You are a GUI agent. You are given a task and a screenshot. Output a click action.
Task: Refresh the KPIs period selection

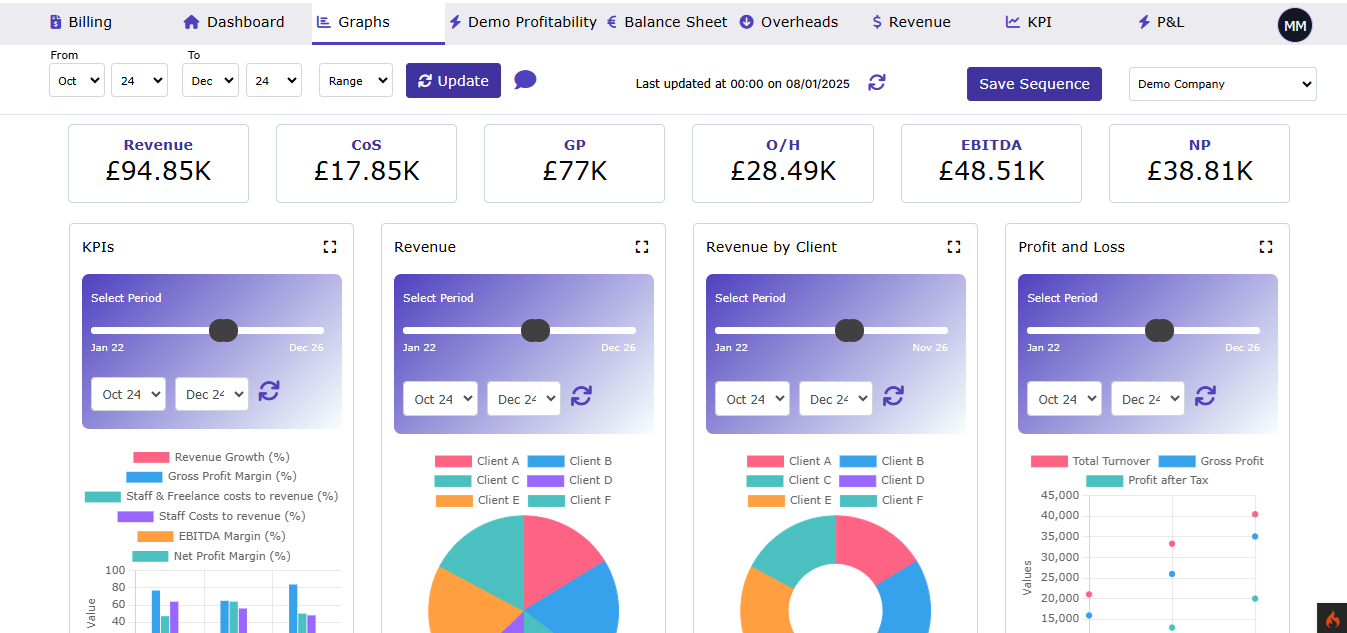(x=269, y=391)
